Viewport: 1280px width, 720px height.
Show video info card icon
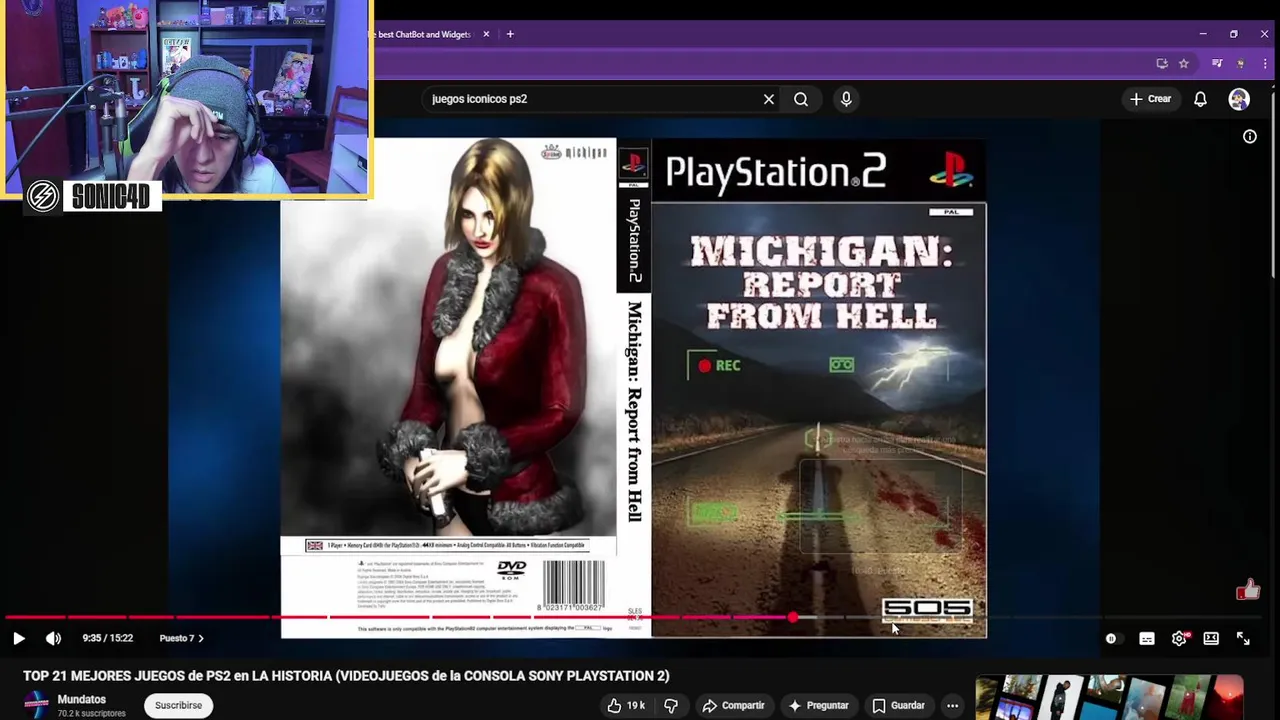click(1250, 136)
